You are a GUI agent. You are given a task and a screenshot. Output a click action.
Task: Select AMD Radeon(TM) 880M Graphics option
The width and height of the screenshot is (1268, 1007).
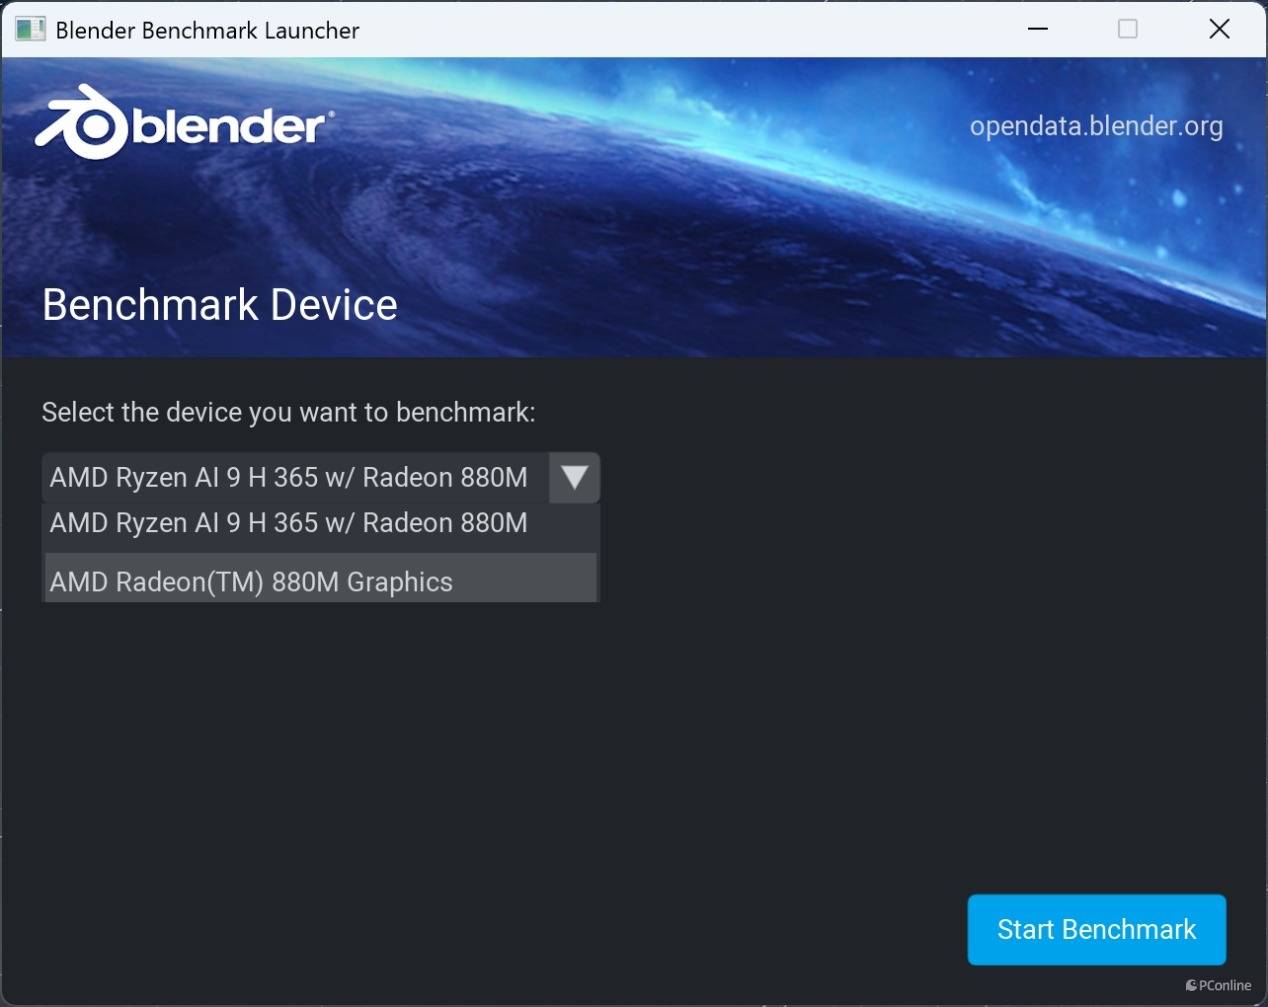(x=252, y=582)
